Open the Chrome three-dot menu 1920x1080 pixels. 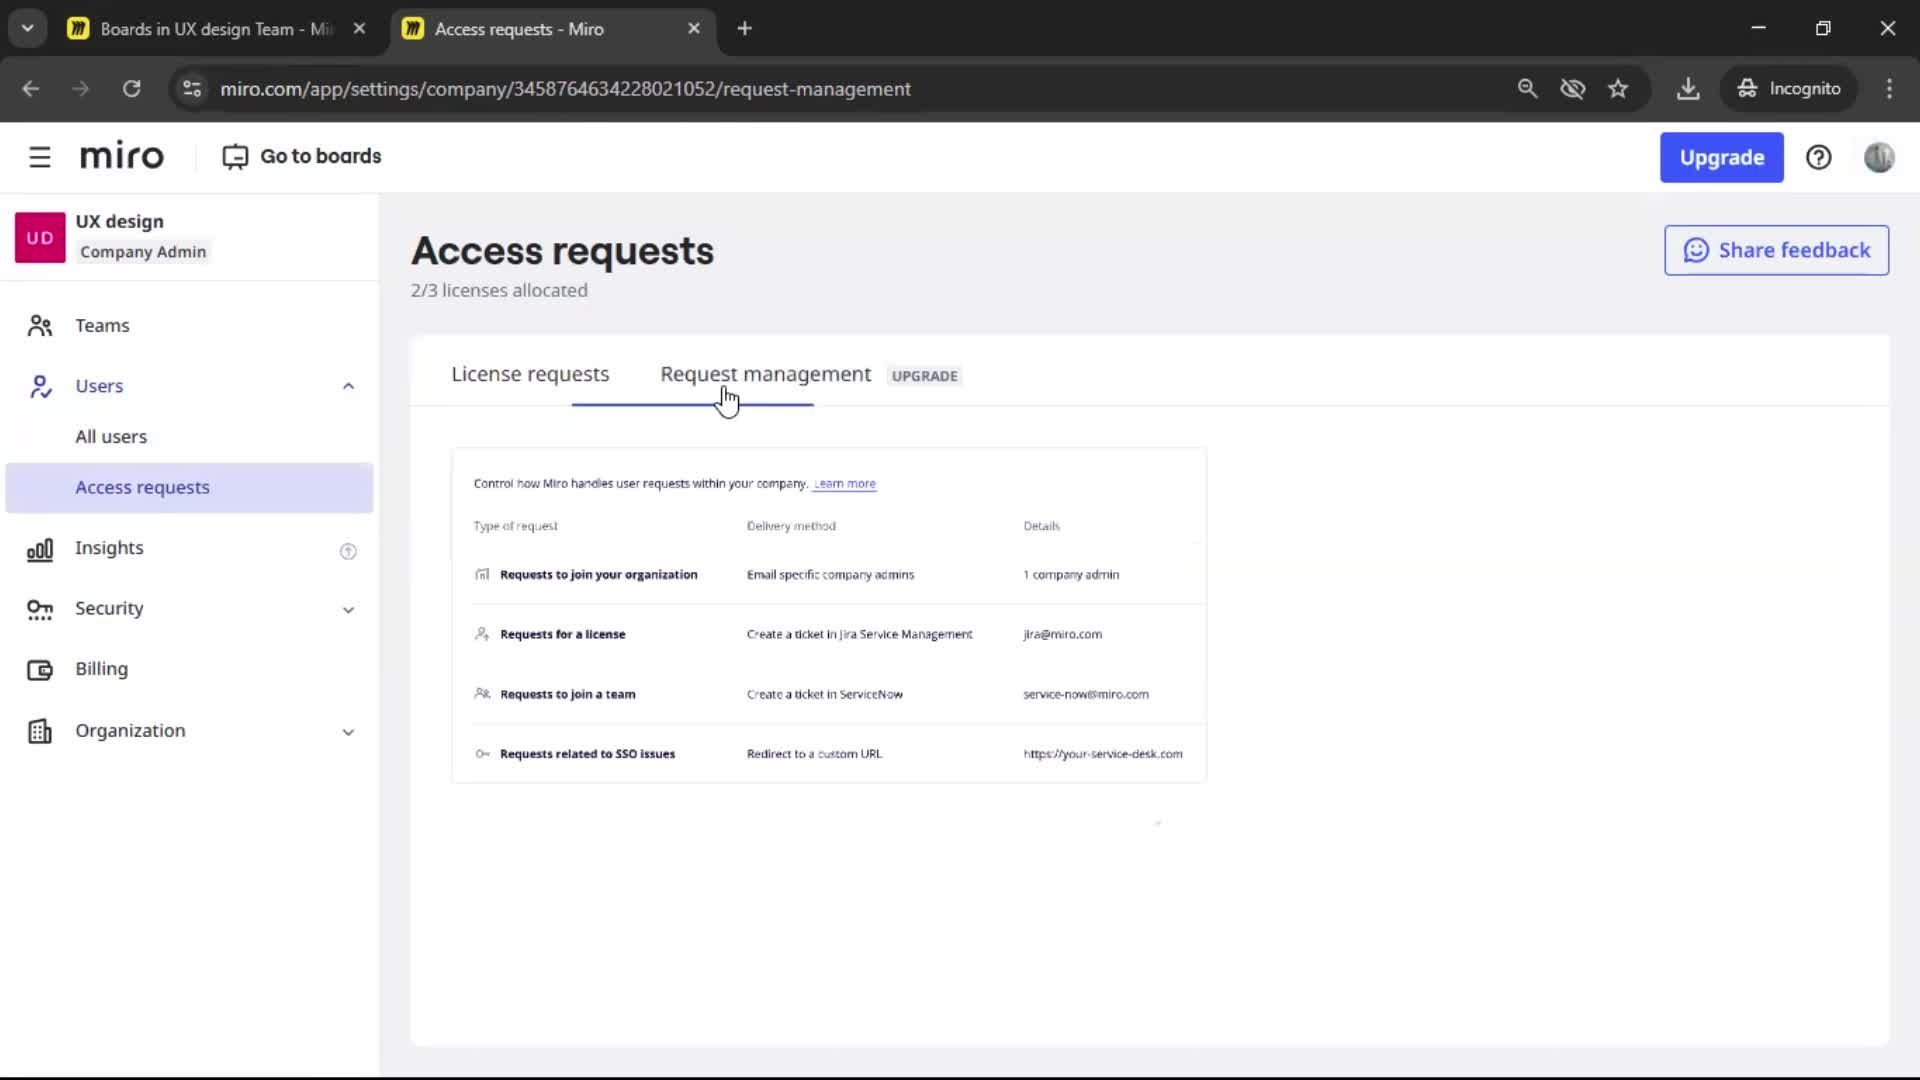coord(1889,89)
